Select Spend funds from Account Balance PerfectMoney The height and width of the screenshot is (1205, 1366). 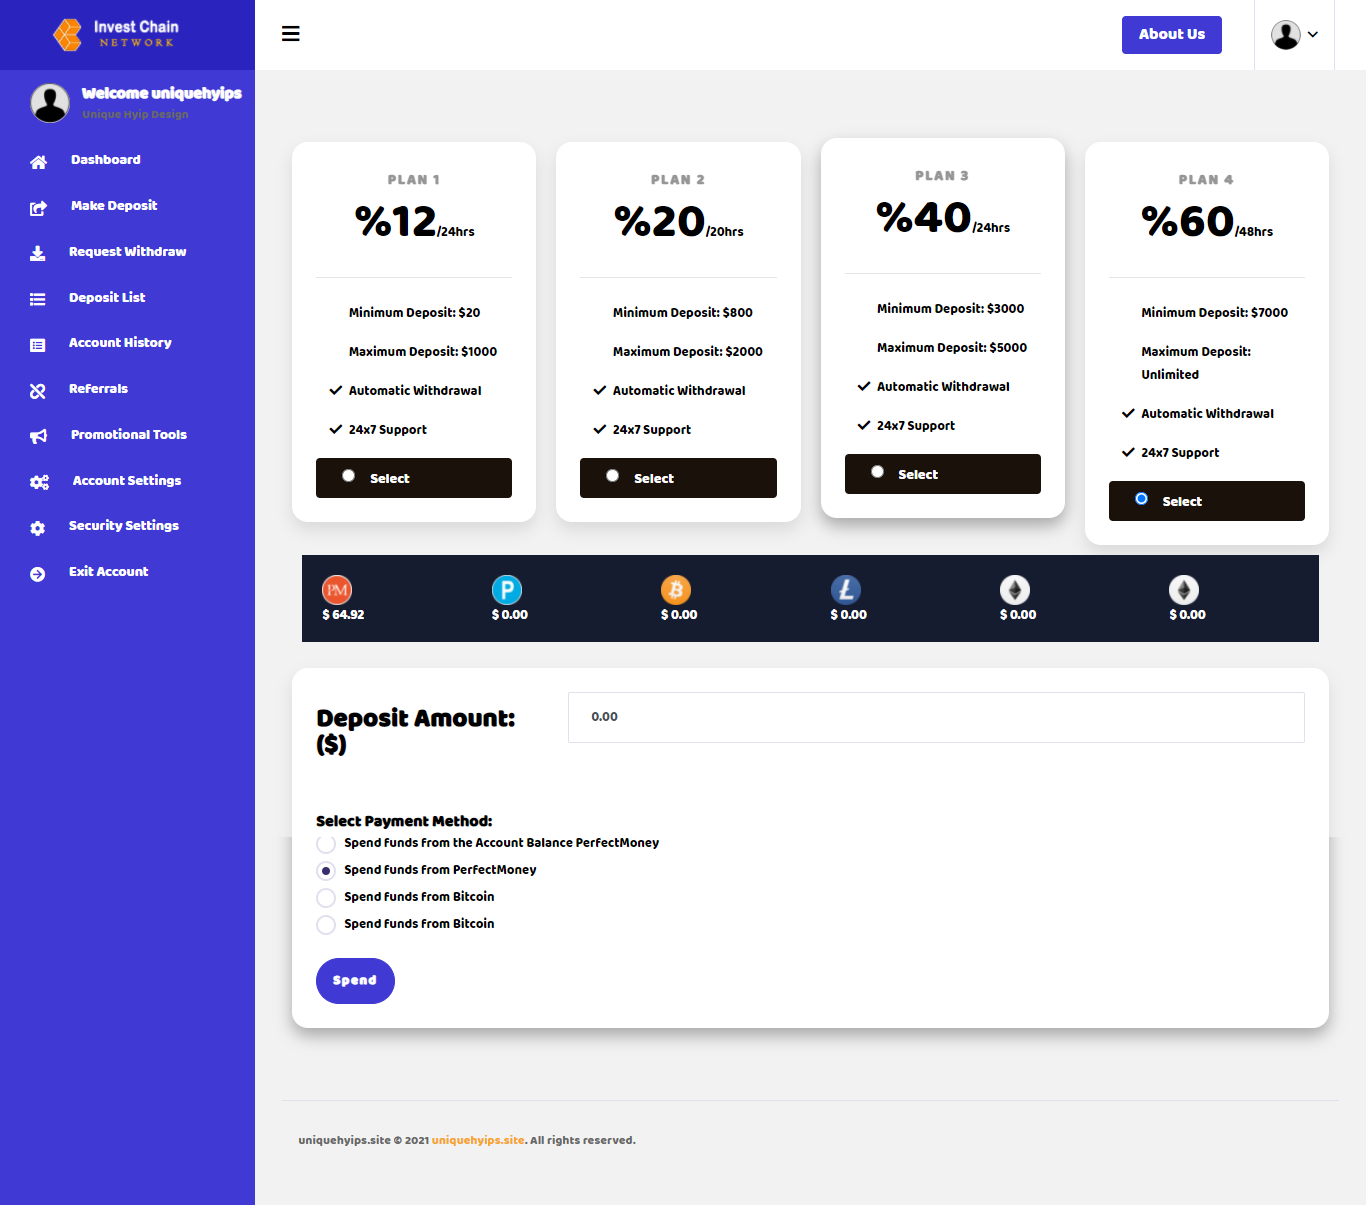(x=326, y=844)
